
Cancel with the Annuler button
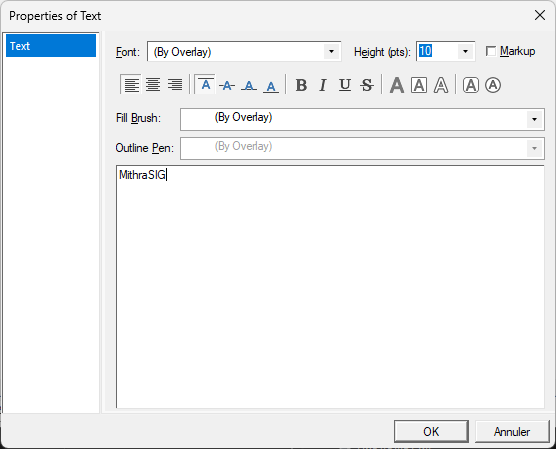512,432
